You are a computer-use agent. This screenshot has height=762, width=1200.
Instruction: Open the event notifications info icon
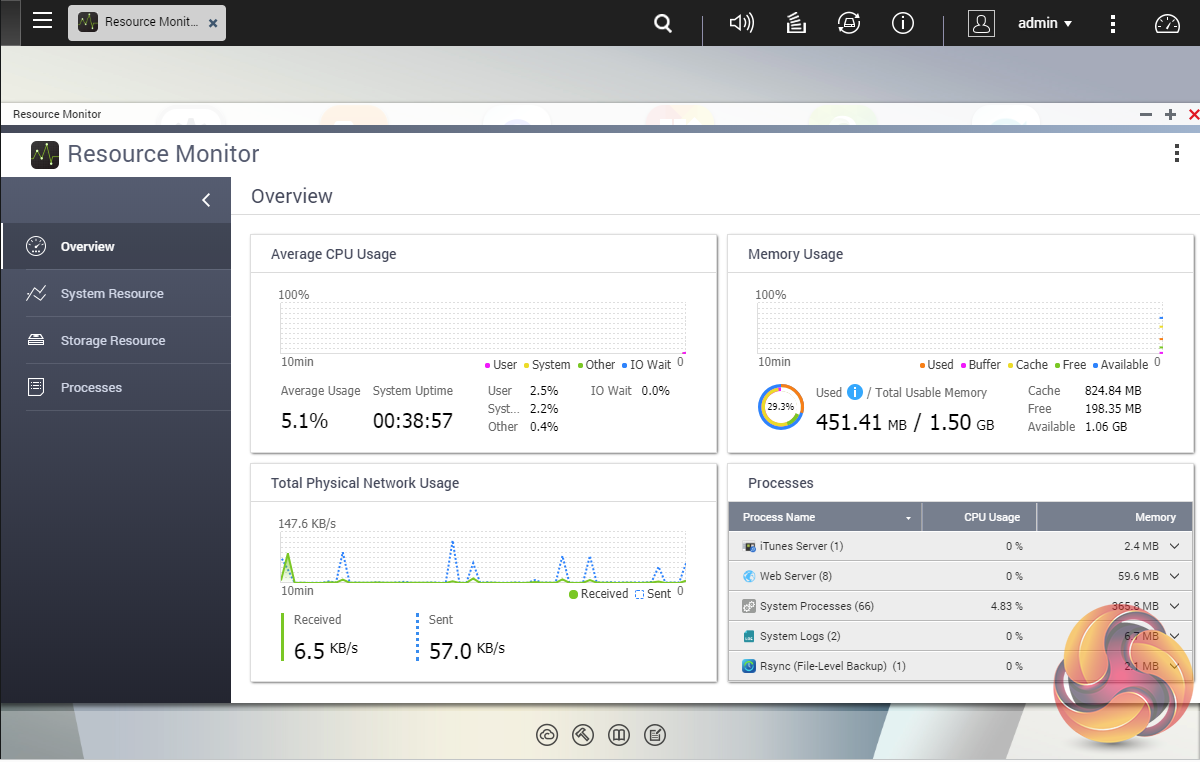click(903, 23)
